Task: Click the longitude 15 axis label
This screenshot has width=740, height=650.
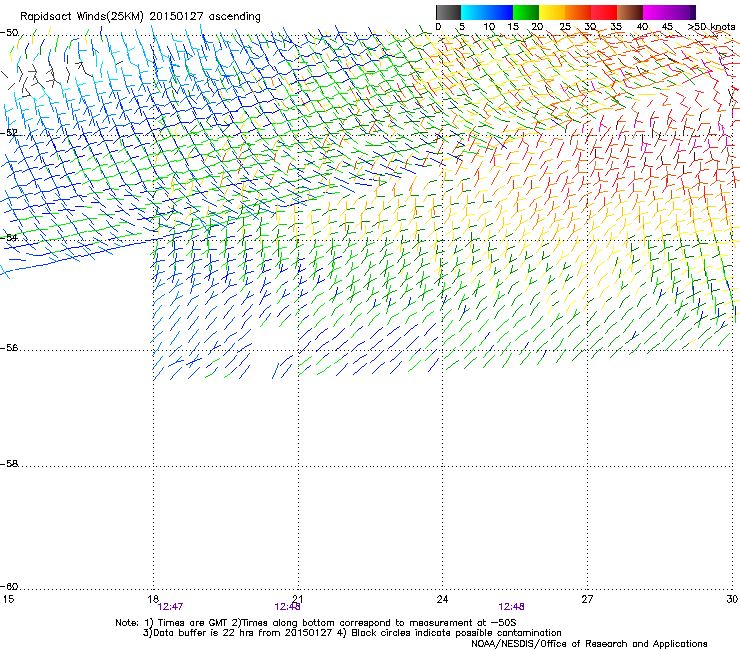Action: (8, 599)
